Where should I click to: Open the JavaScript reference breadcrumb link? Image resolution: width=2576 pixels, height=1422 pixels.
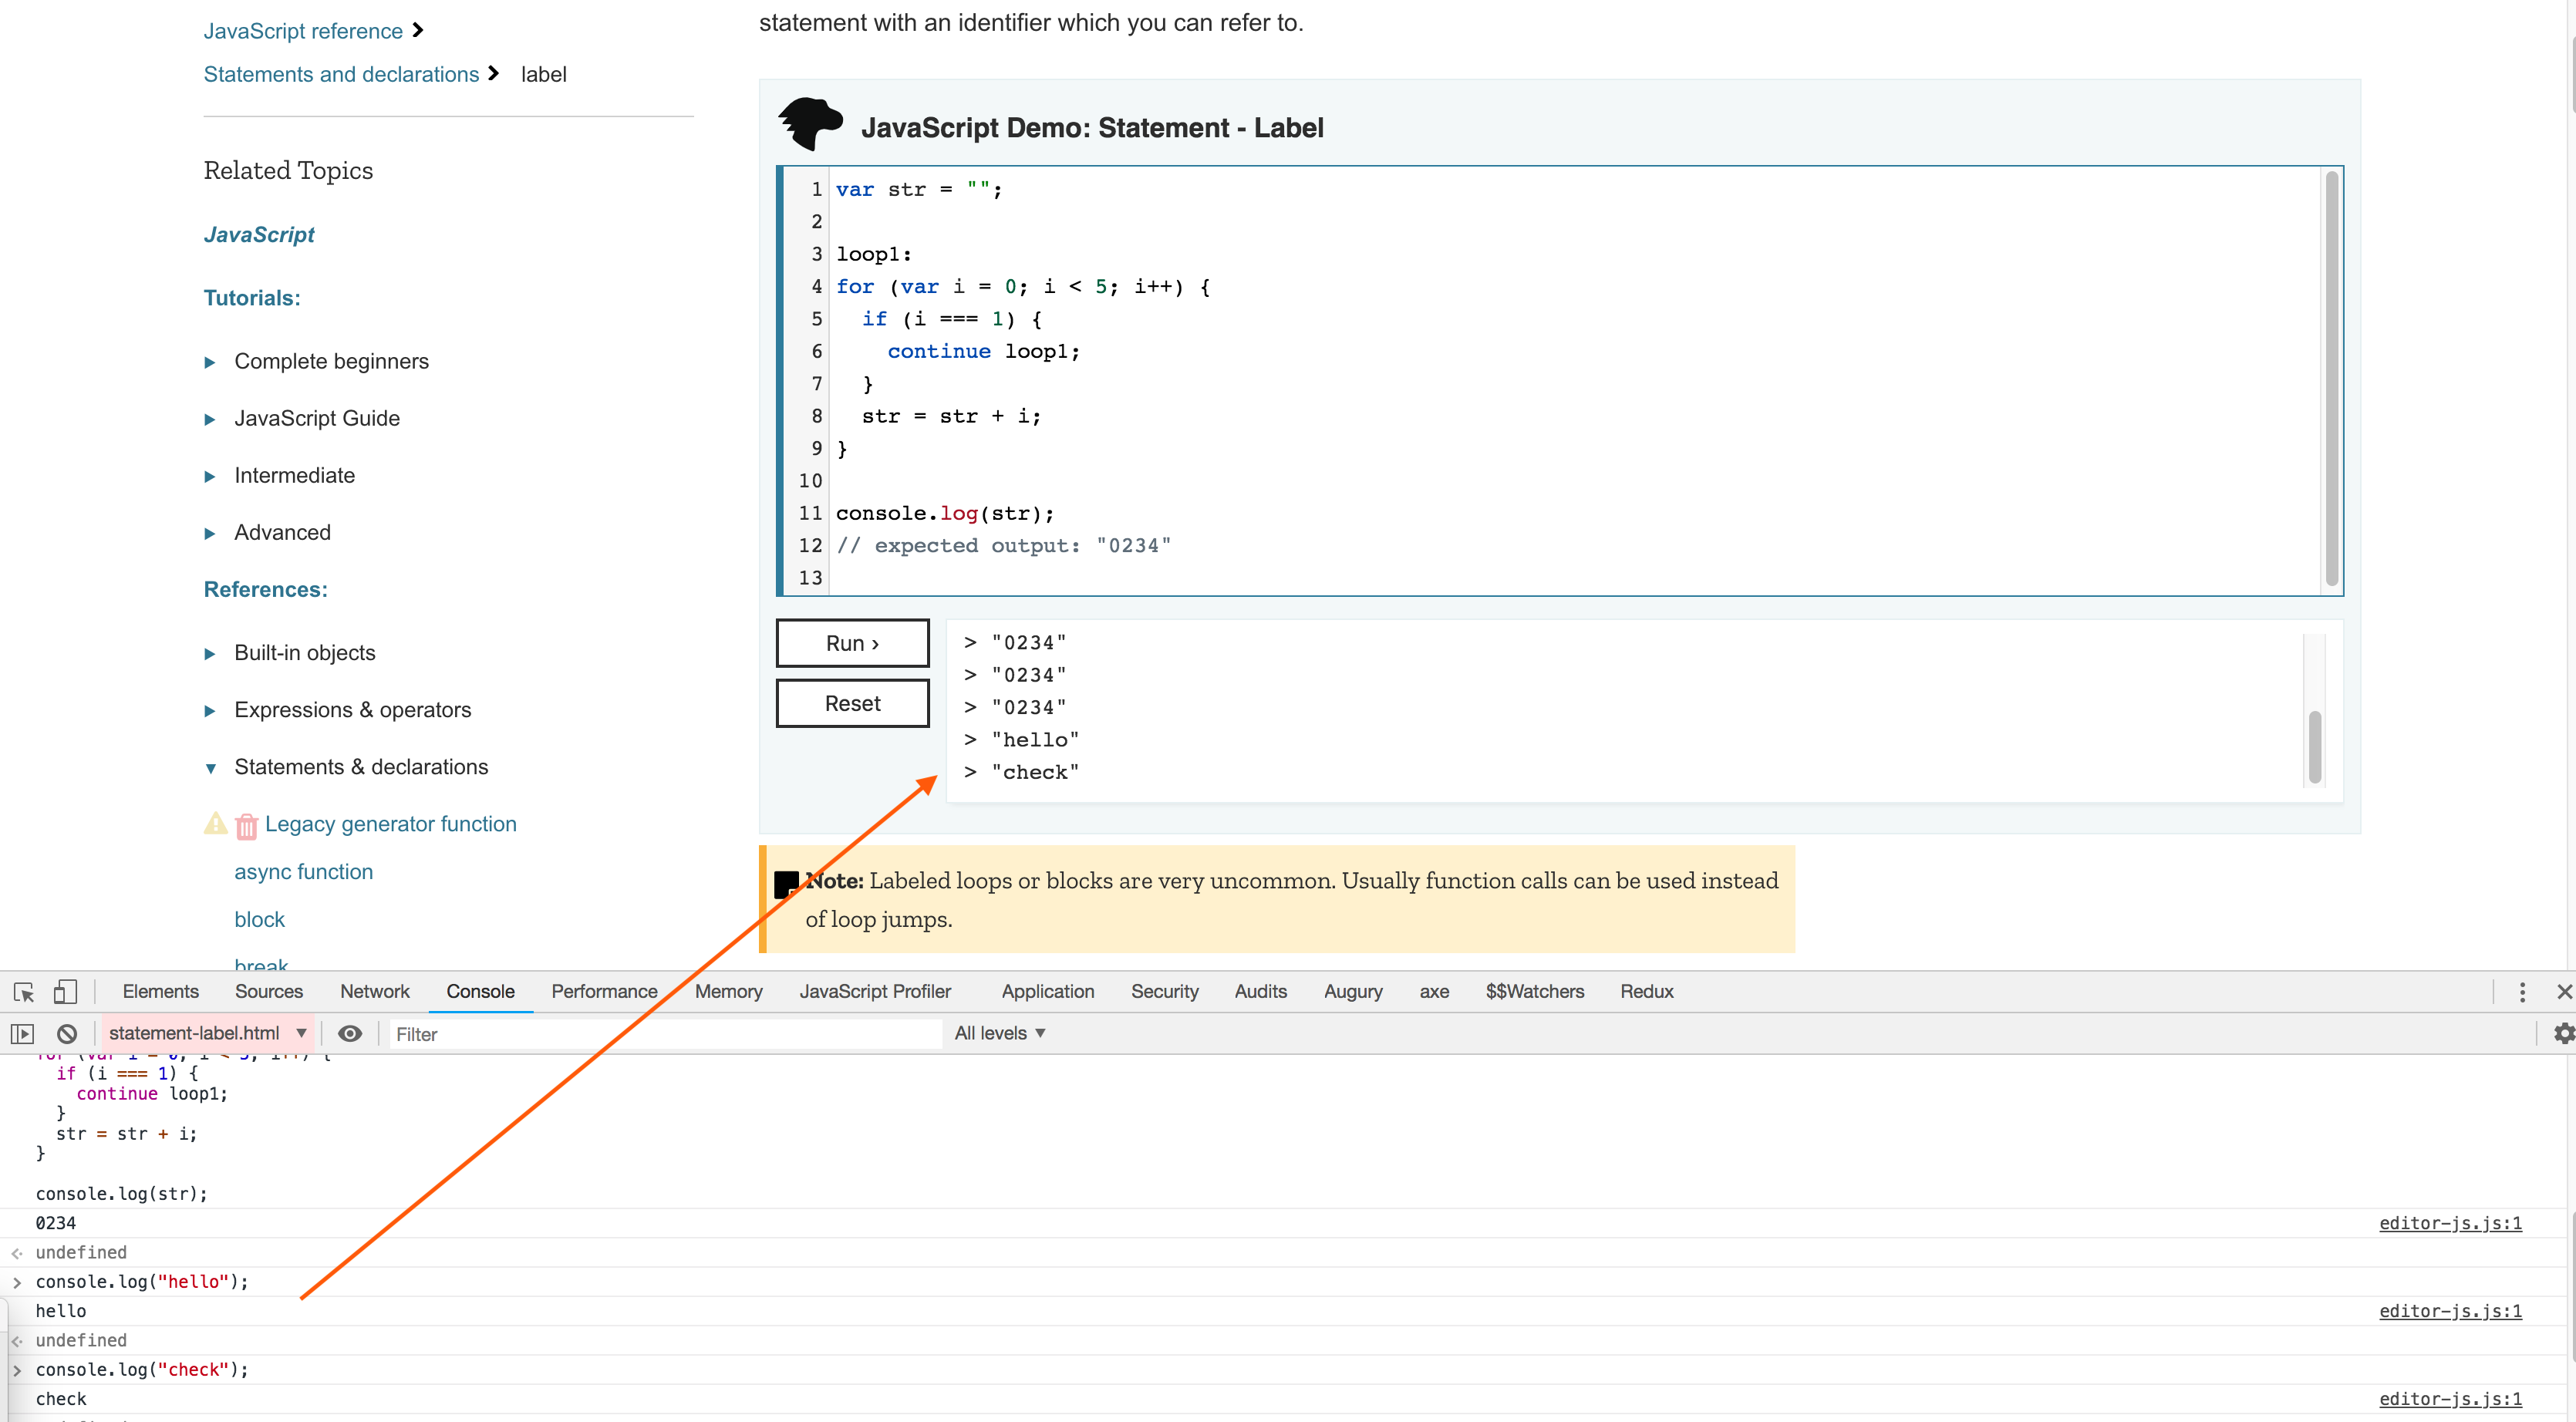click(302, 30)
